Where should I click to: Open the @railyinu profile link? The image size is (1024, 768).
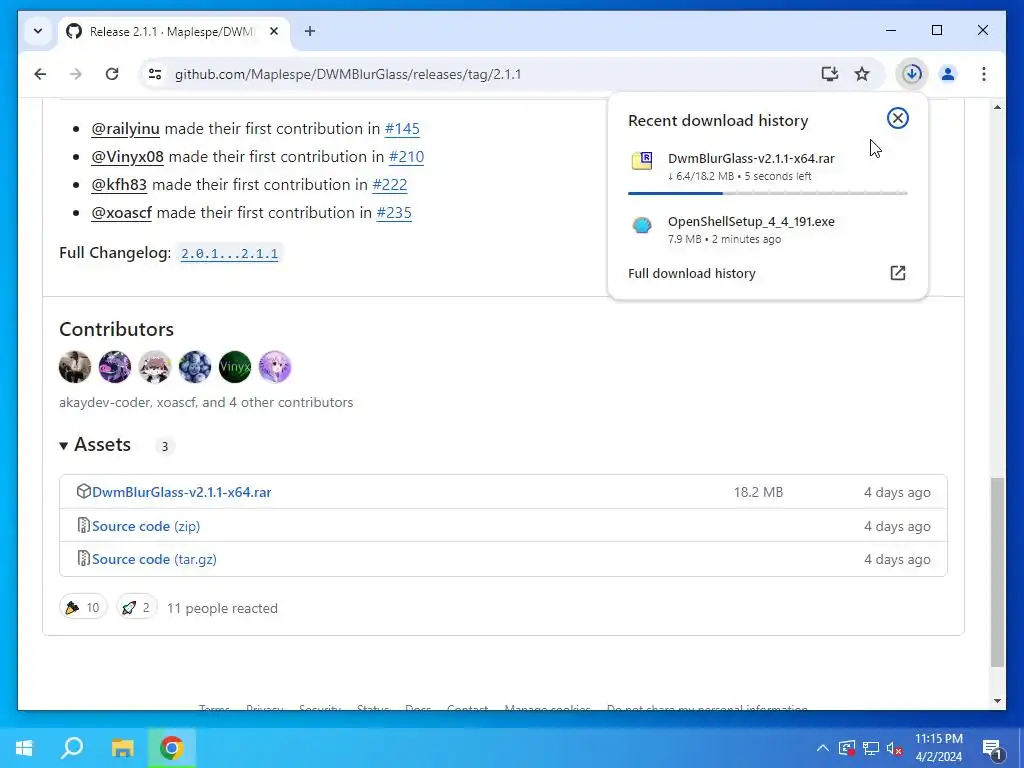tap(125, 129)
